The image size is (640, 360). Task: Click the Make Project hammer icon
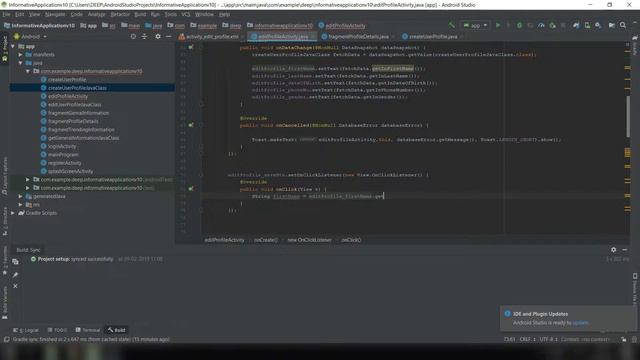pyautogui.click(x=451, y=25)
